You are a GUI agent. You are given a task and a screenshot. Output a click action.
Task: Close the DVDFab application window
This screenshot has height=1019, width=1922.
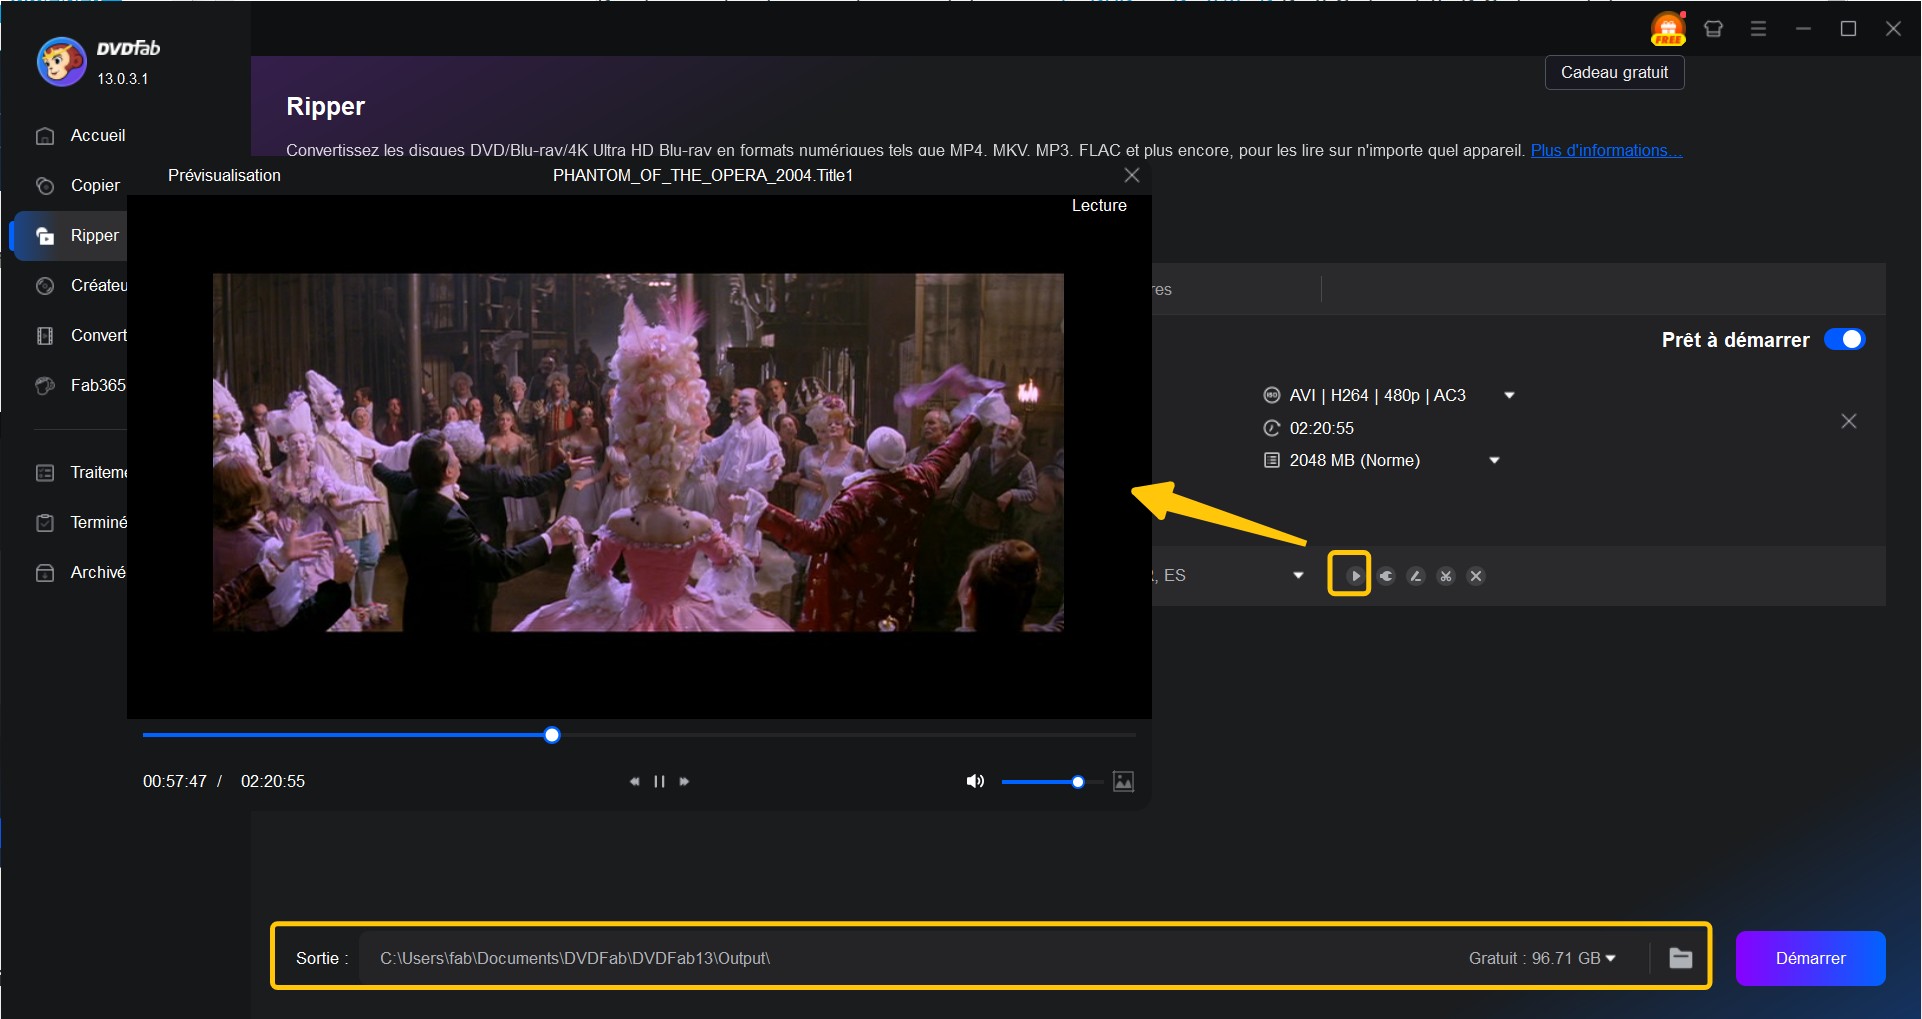pos(1893,28)
